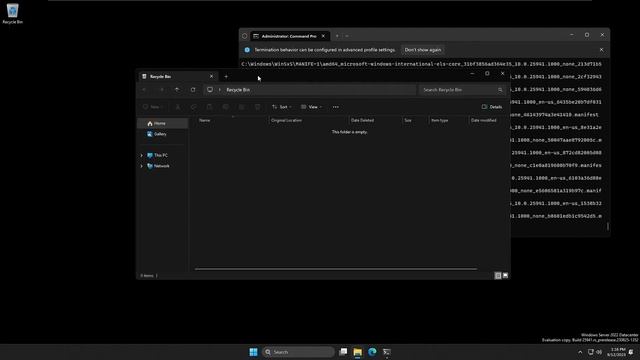640x360 pixels.
Task: Open the Windows Start menu
Action: click(x=253, y=352)
